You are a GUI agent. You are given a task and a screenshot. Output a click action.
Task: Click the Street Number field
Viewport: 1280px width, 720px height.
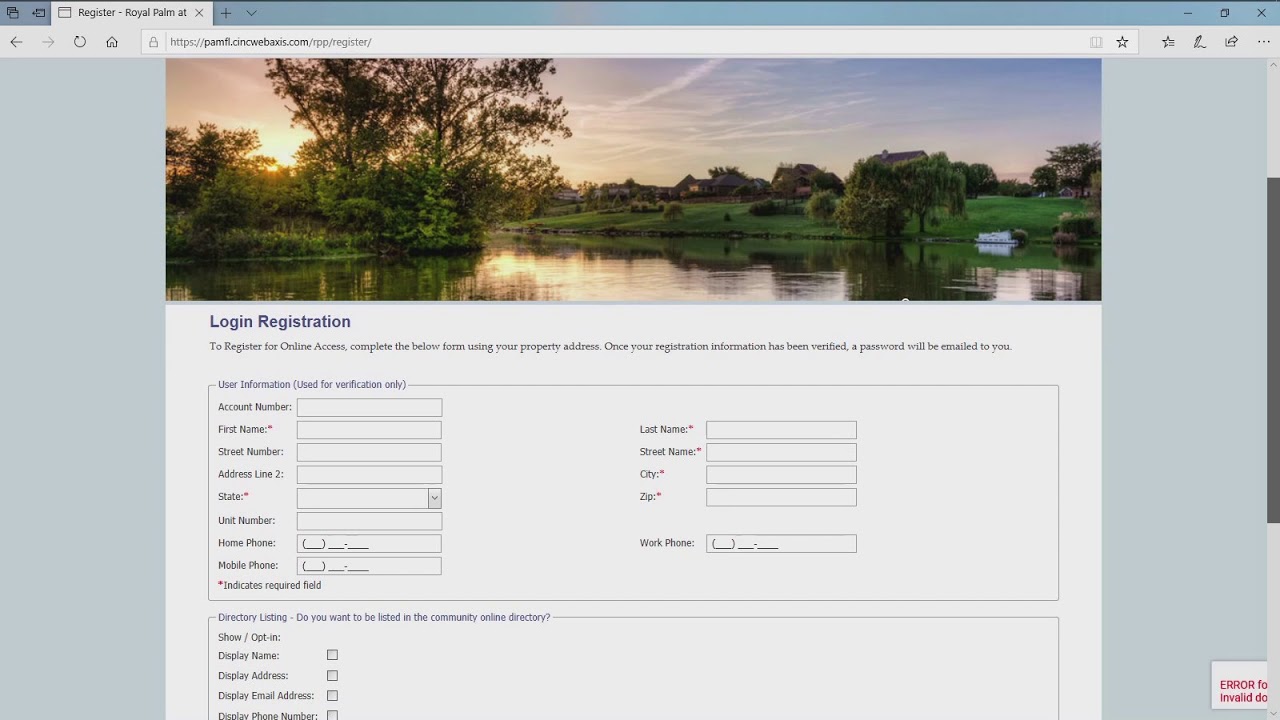[x=369, y=452]
